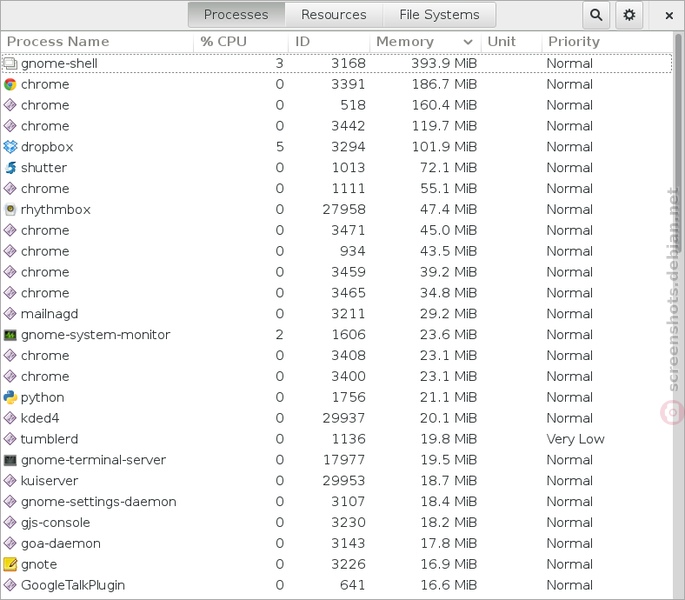Sort by the Process Name column
Viewport: 685px width, 600px height.
coord(97,42)
